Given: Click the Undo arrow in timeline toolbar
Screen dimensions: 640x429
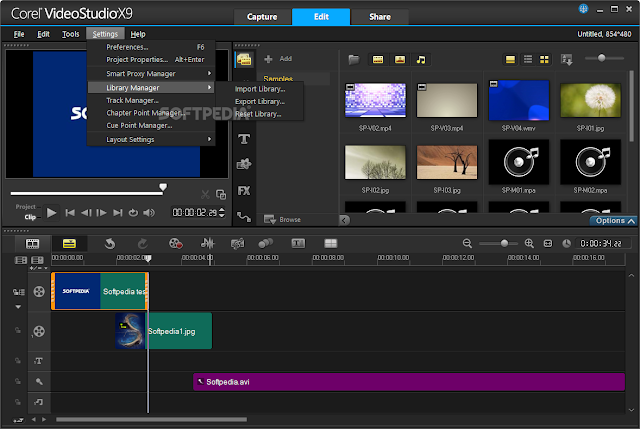Looking at the screenshot, I should click(x=109, y=244).
